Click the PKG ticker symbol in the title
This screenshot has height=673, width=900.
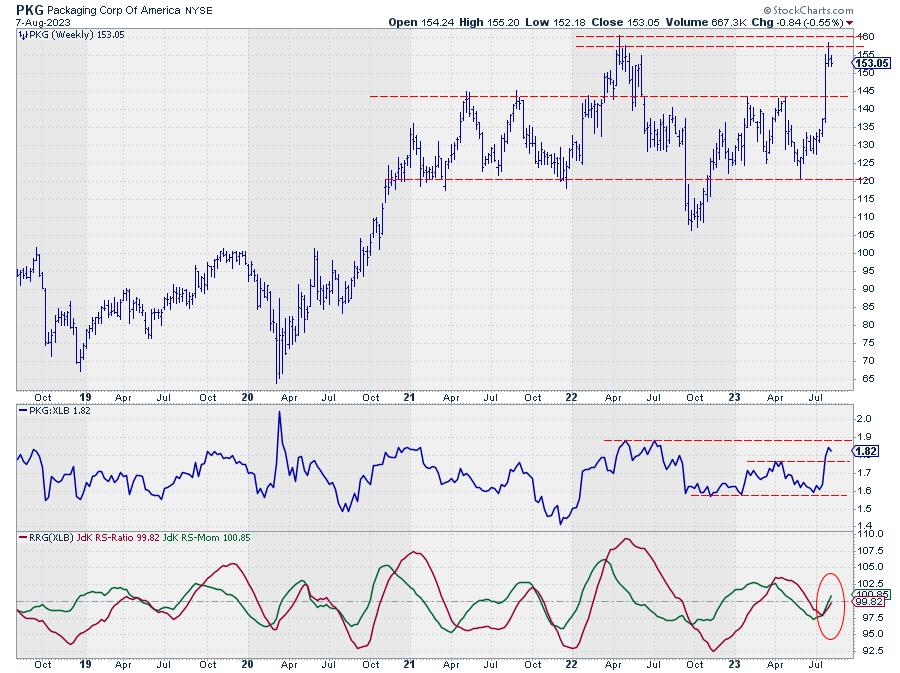30,10
